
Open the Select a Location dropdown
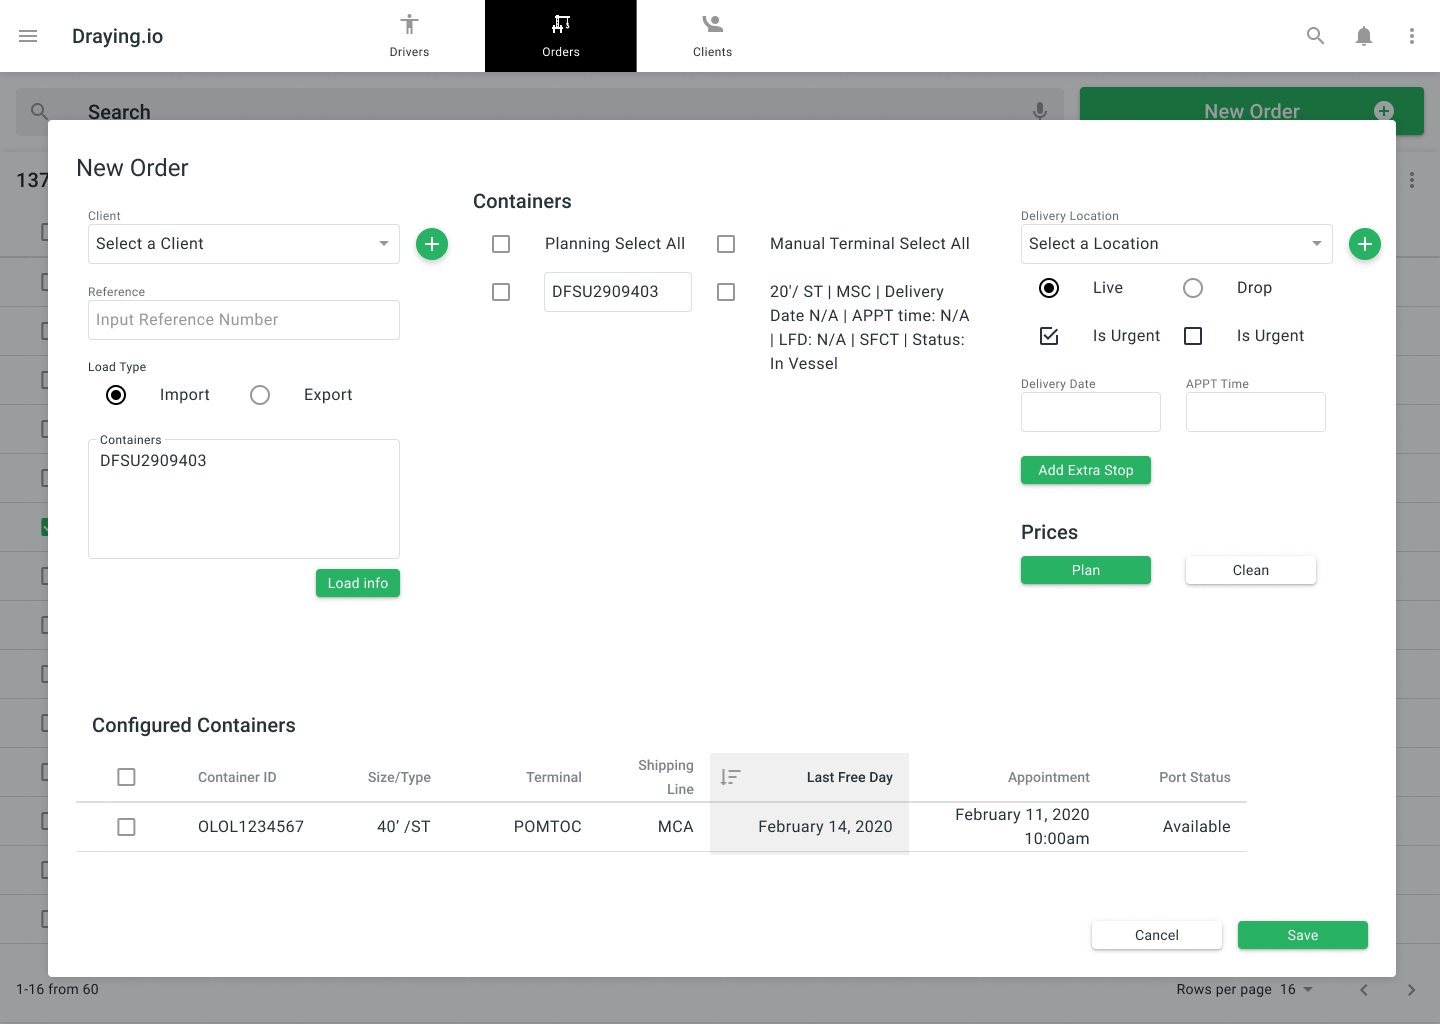pyautogui.click(x=1176, y=244)
